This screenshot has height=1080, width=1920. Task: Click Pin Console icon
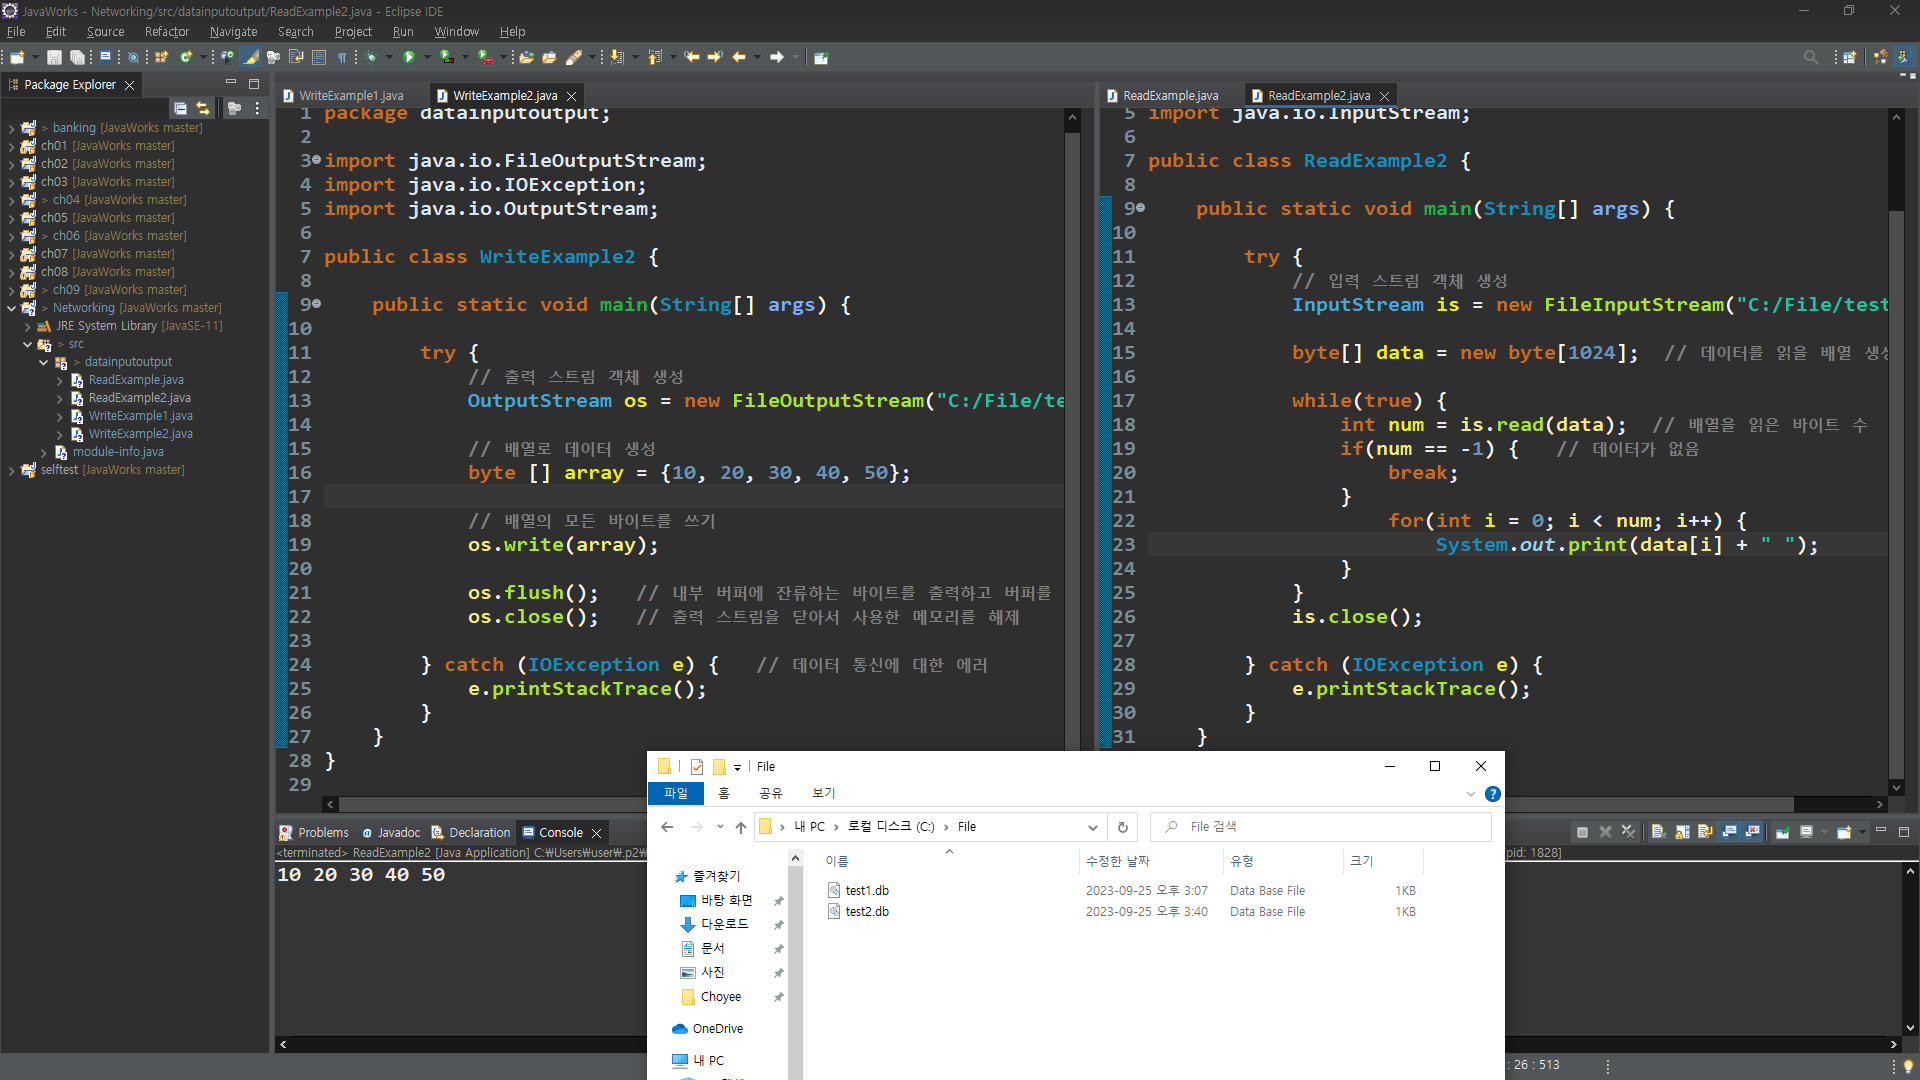click(1783, 832)
